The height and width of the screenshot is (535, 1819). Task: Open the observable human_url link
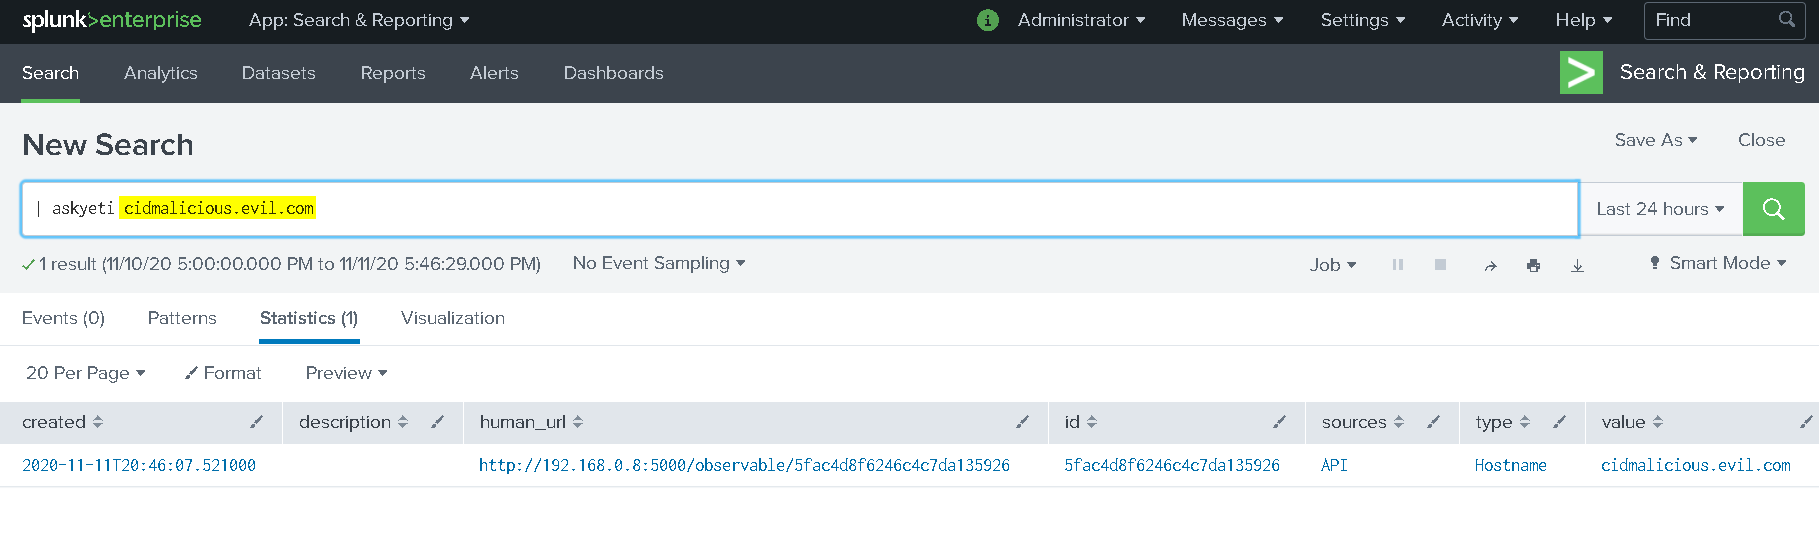pyautogui.click(x=744, y=465)
